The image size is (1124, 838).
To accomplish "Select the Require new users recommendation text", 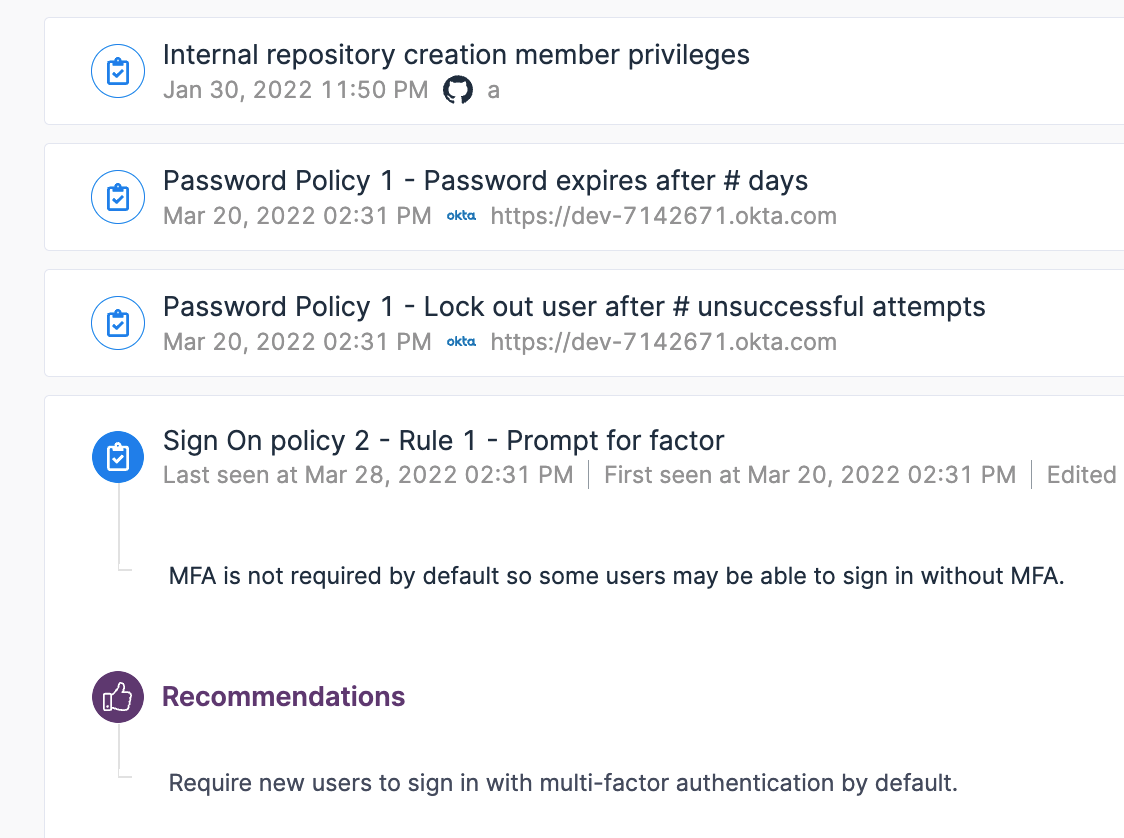I will pyautogui.click(x=563, y=783).
